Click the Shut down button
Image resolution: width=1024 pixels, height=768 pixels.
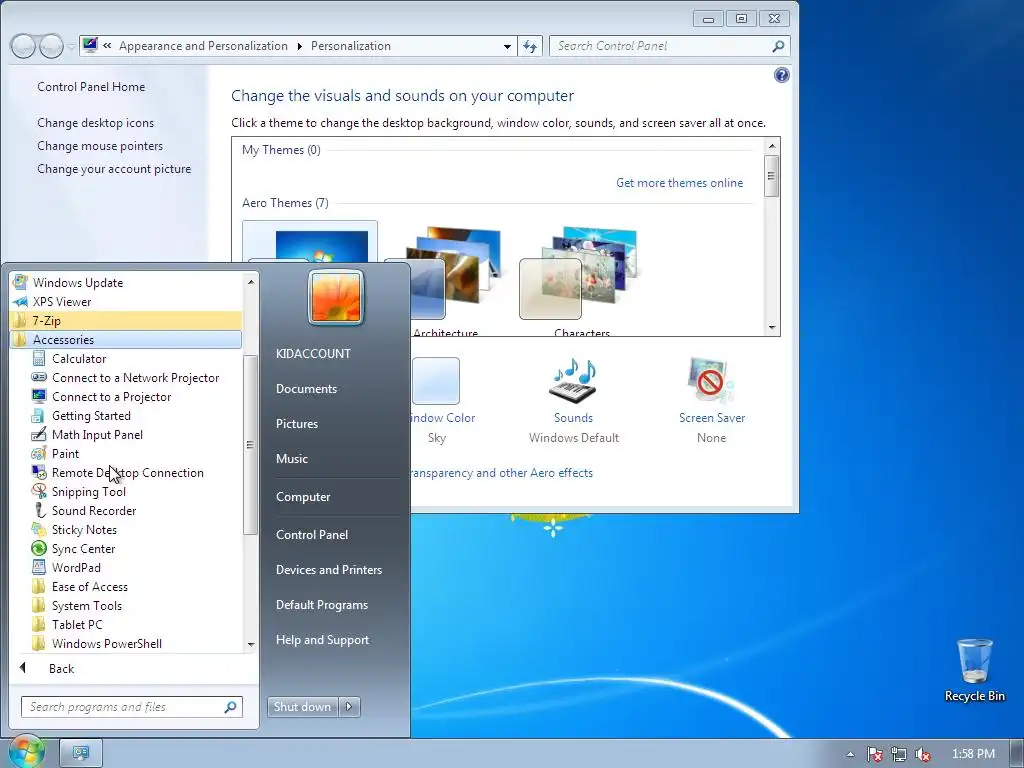point(303,706)
